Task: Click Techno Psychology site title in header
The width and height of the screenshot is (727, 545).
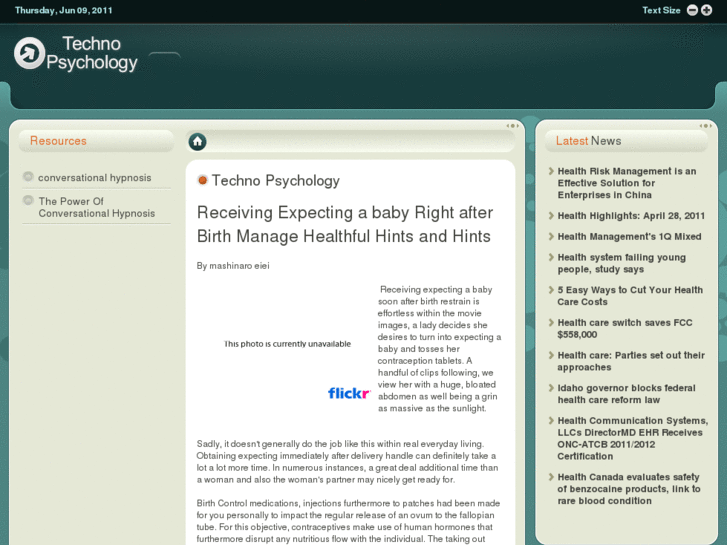Action: coord(91,53)
